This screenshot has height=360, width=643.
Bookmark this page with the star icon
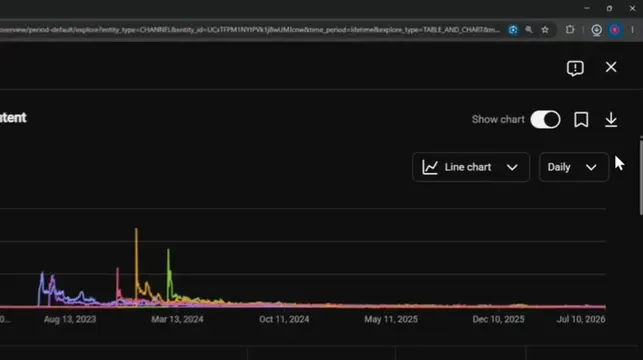click(545, 30)
